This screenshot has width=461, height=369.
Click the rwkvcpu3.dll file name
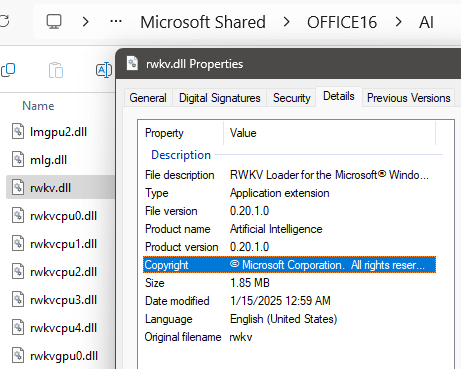click(x=63, y=300)
